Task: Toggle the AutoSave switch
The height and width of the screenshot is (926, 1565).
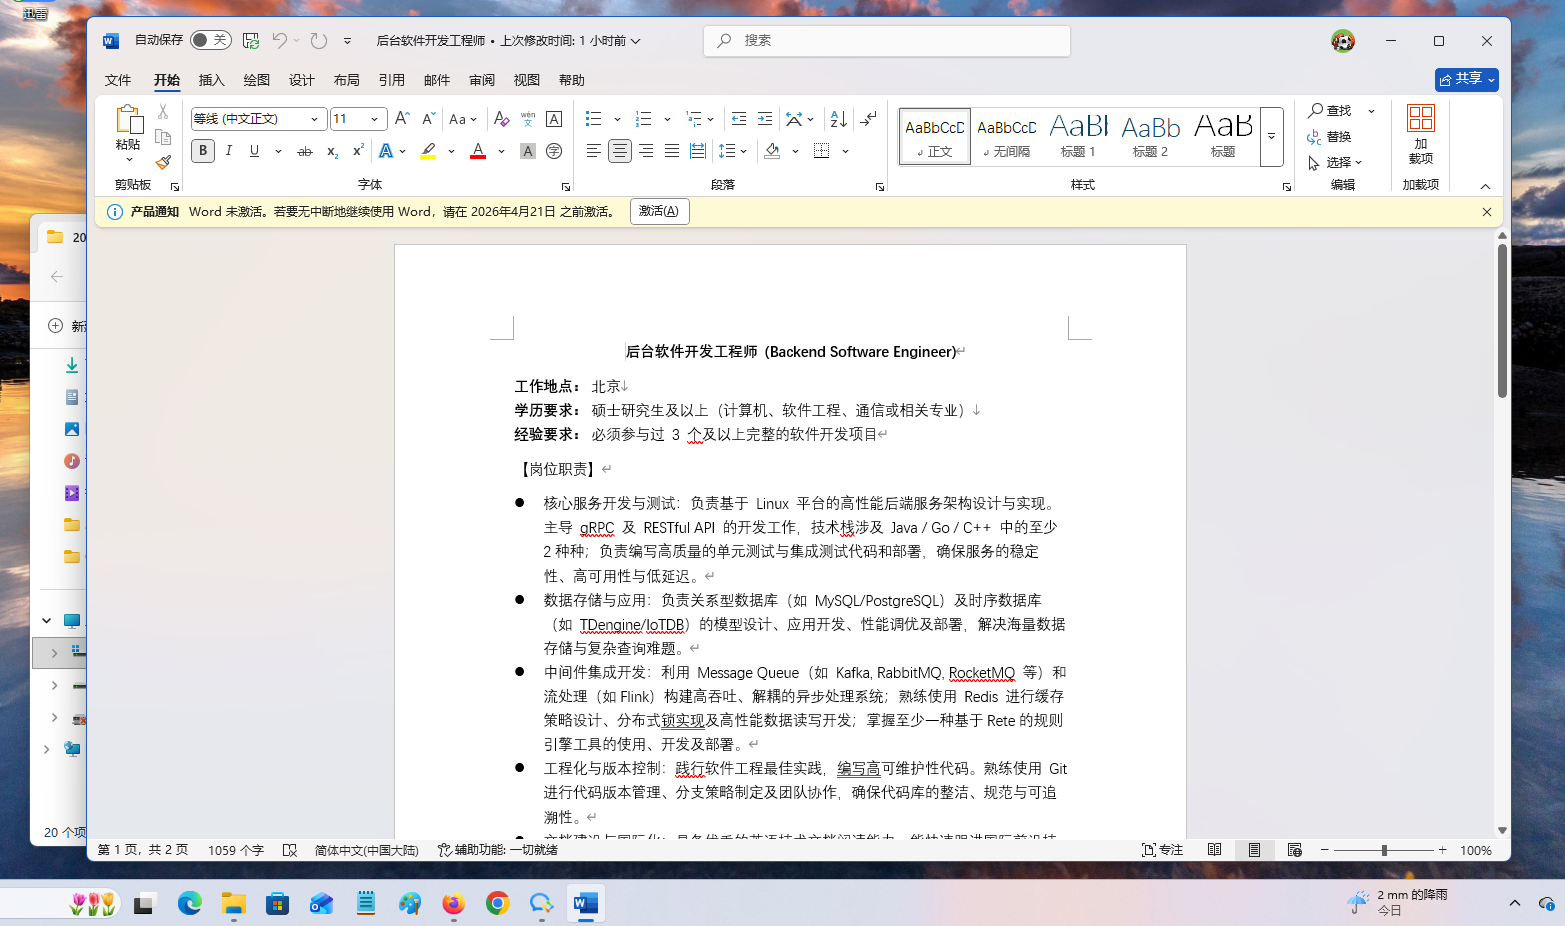Action: pyautogui.click(x=210, y=40)
